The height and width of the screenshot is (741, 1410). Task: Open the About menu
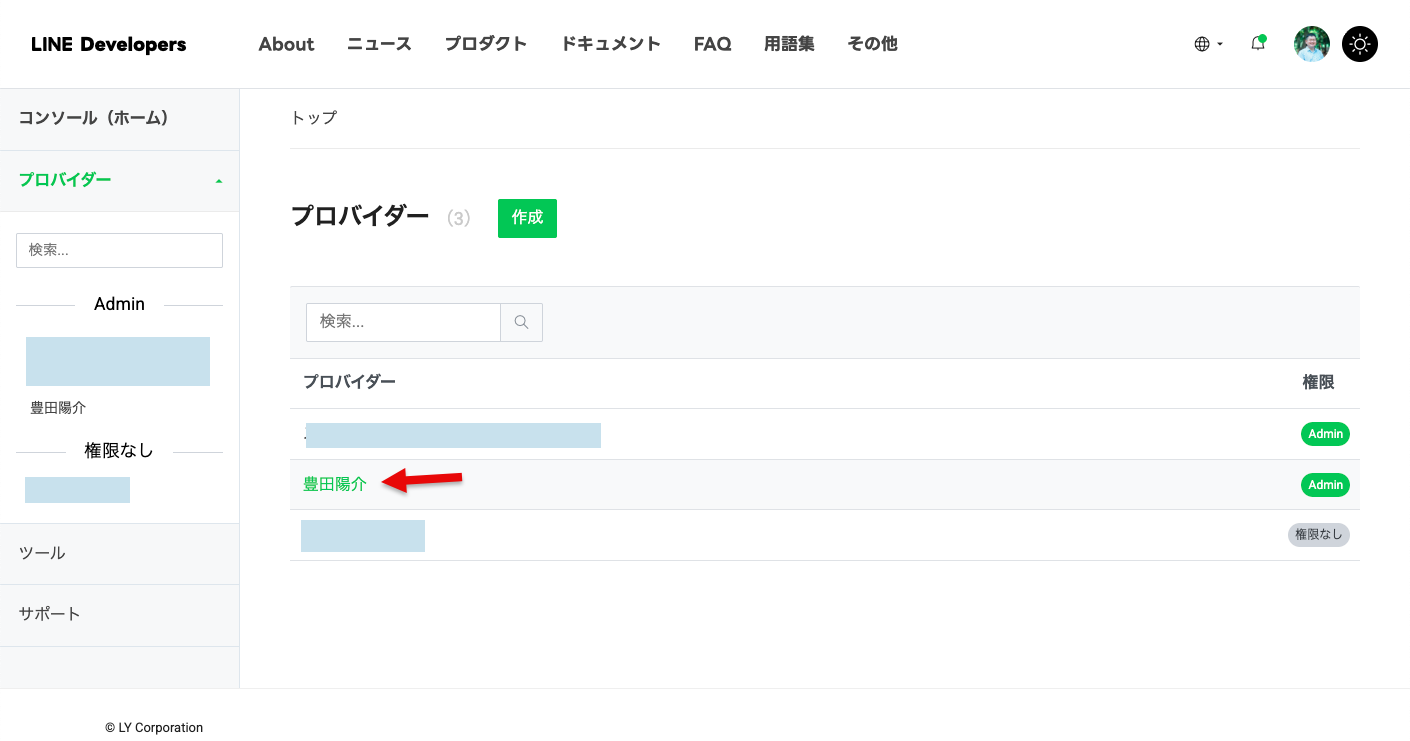(286, 44)
